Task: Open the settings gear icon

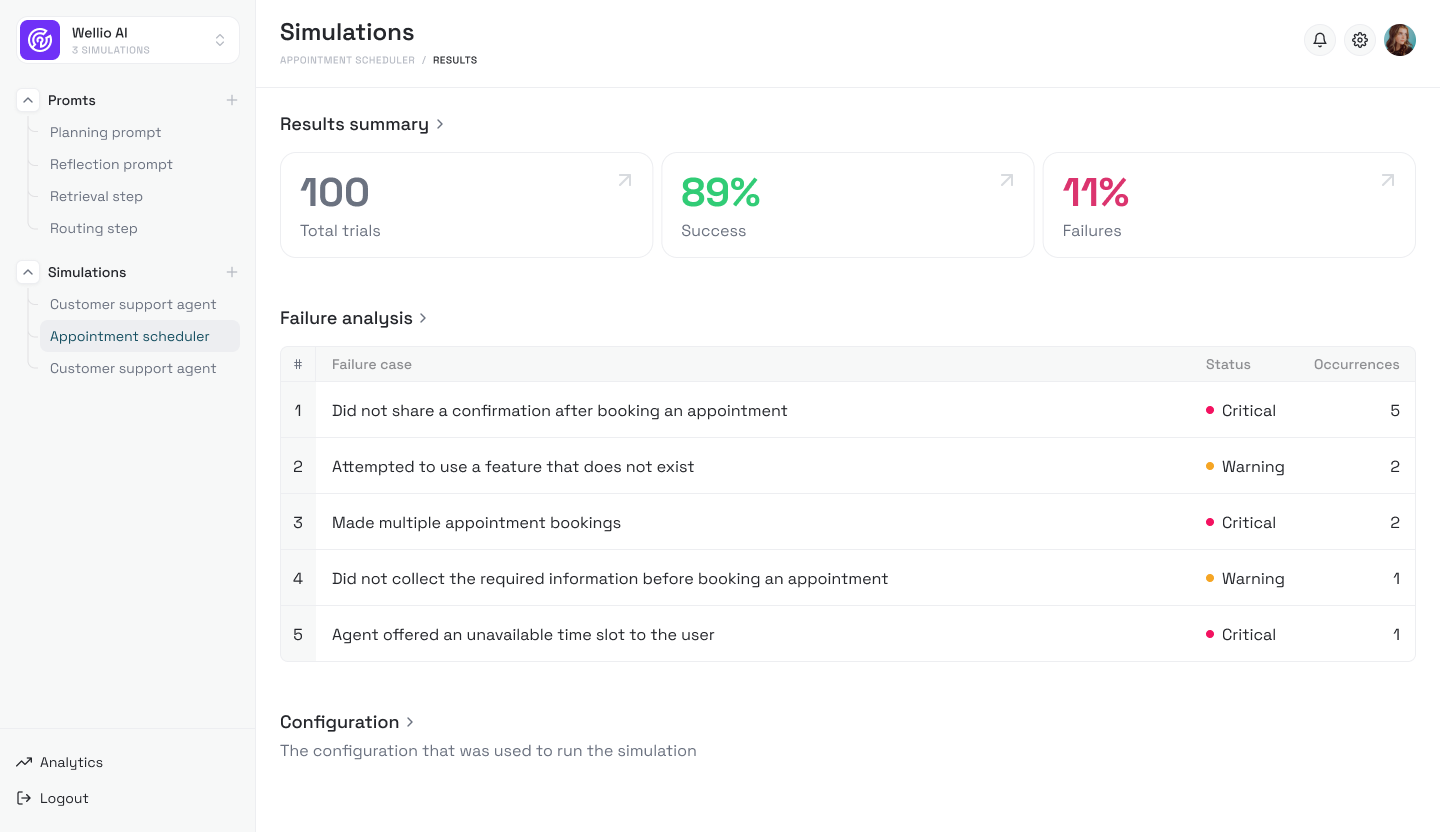Action: click(x=1360, y=40)
